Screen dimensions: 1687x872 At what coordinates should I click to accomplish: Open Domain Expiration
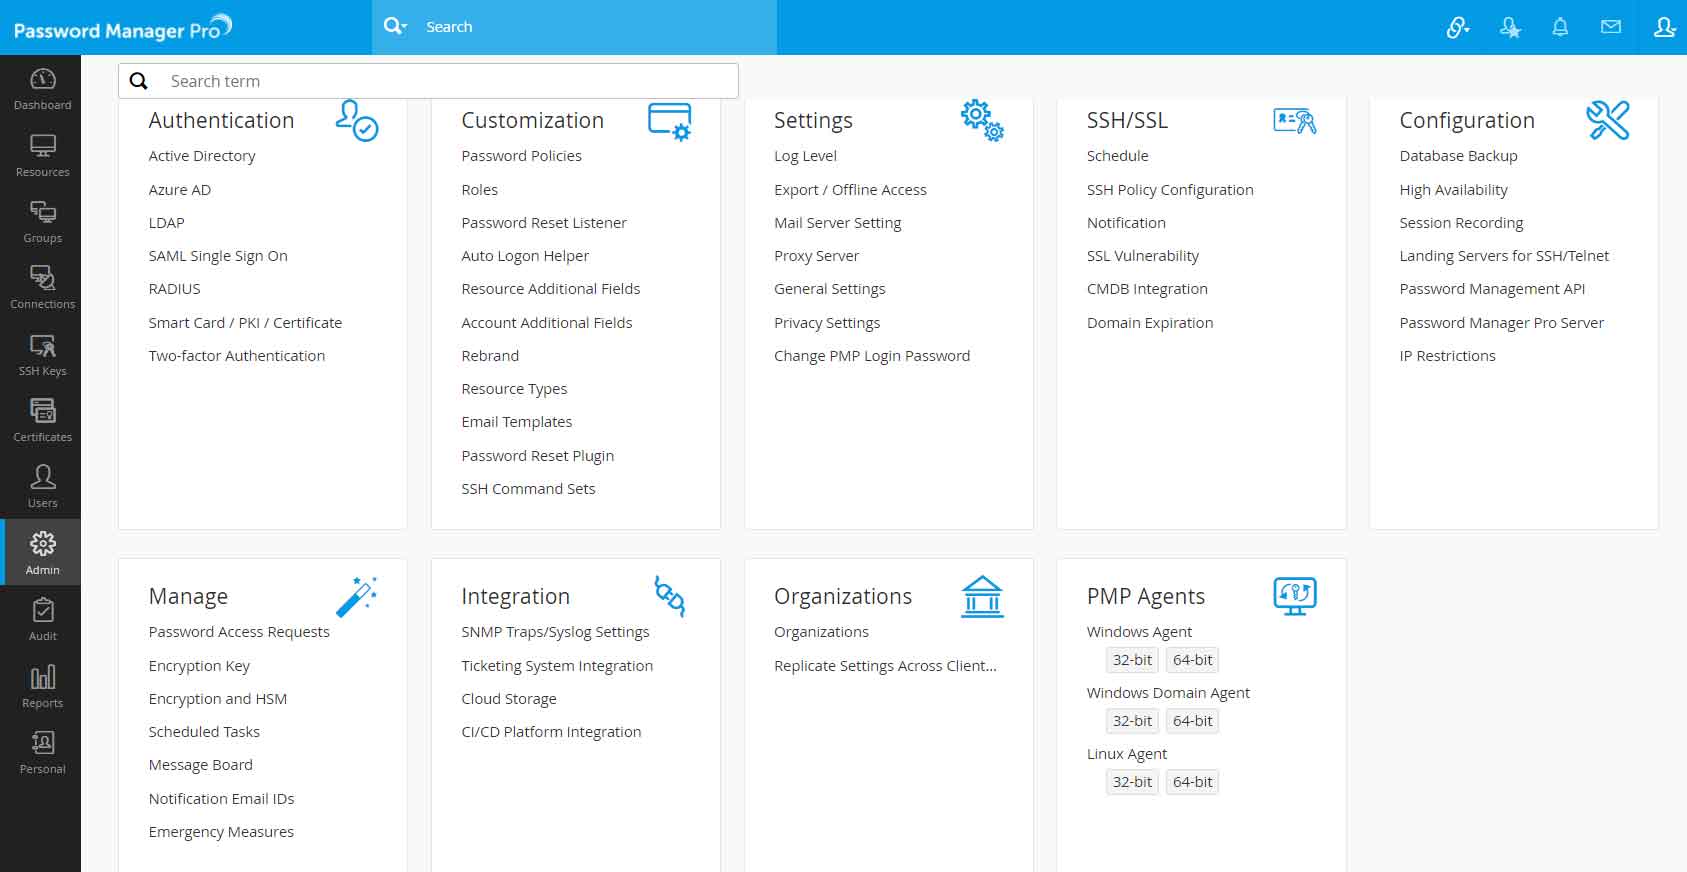tap(1150, 323)
